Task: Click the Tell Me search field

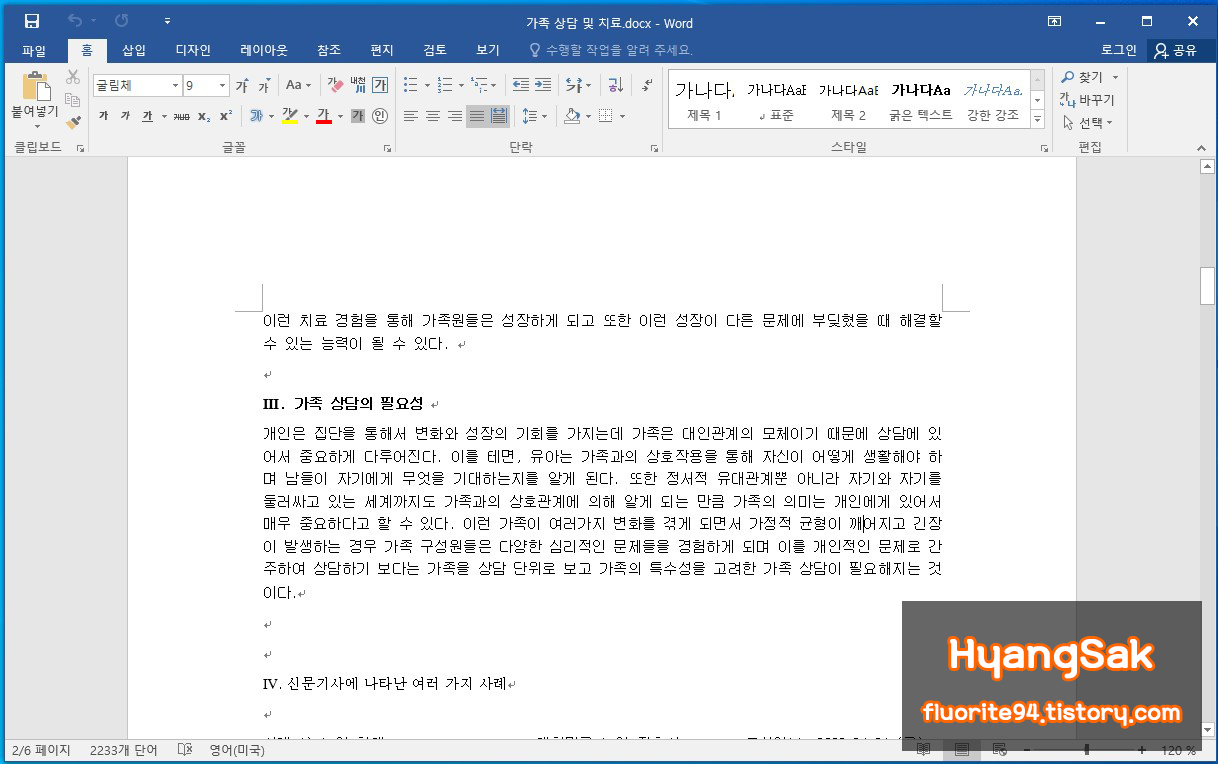Action: 610,50
